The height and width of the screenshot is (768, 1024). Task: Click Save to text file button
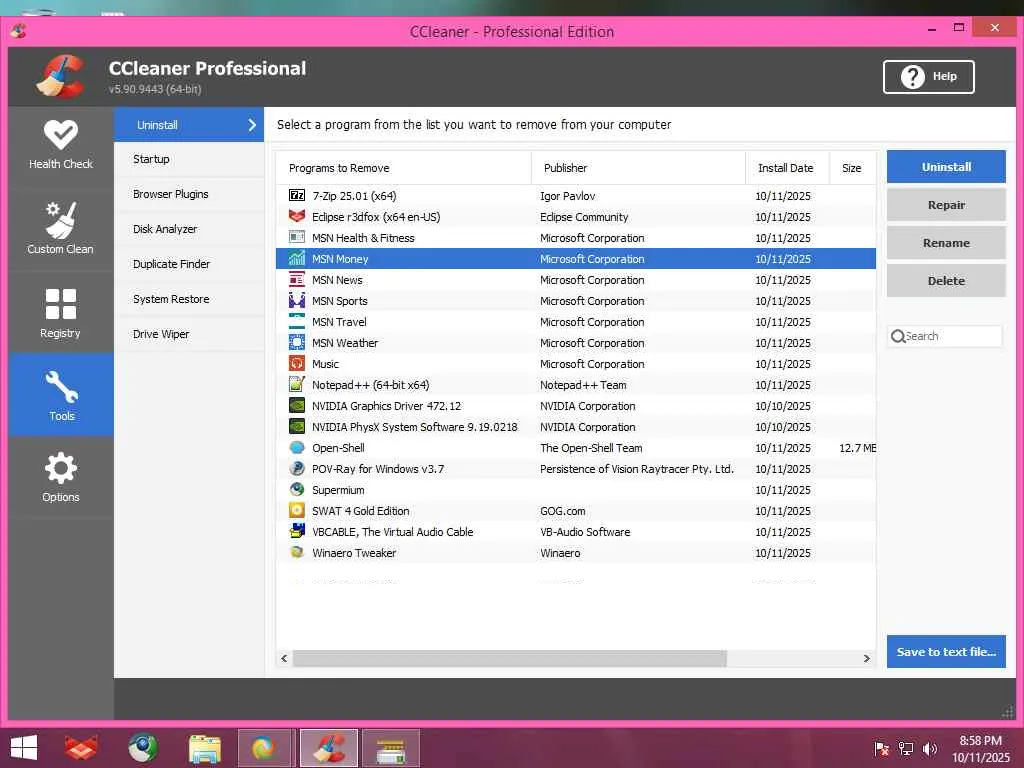(x=946, y=651)
